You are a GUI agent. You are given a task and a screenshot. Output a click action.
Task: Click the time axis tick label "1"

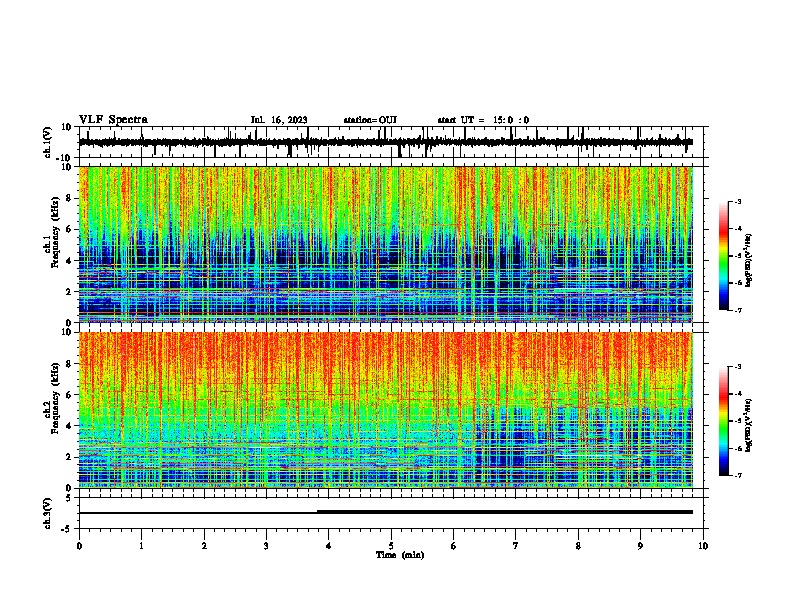click(141, 546)
